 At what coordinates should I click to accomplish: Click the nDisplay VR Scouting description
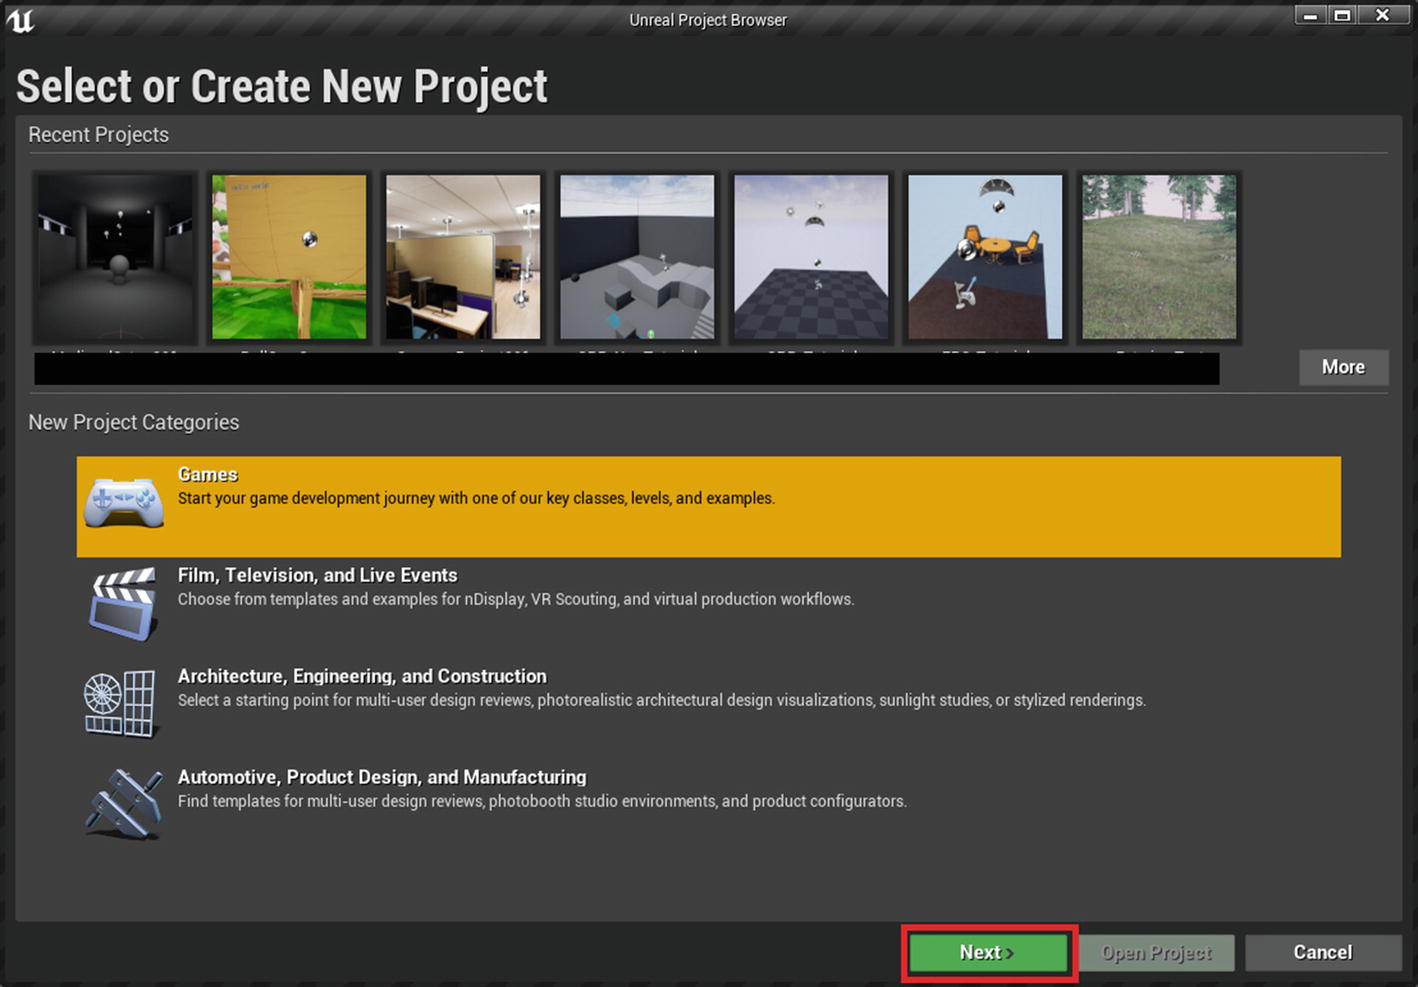(x=516, y=599)
